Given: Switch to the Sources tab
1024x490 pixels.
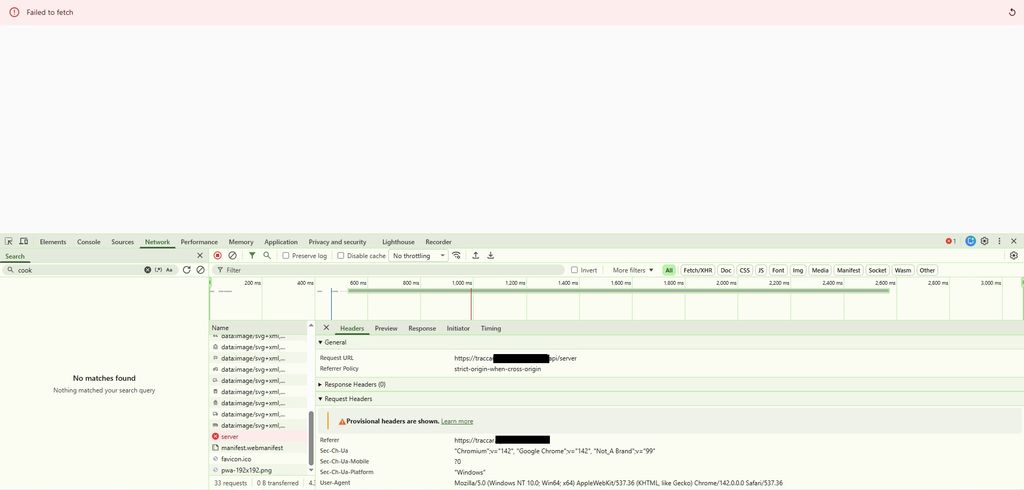Looking at the screenshot, I should pyautogui.click(x=122, y=242).
